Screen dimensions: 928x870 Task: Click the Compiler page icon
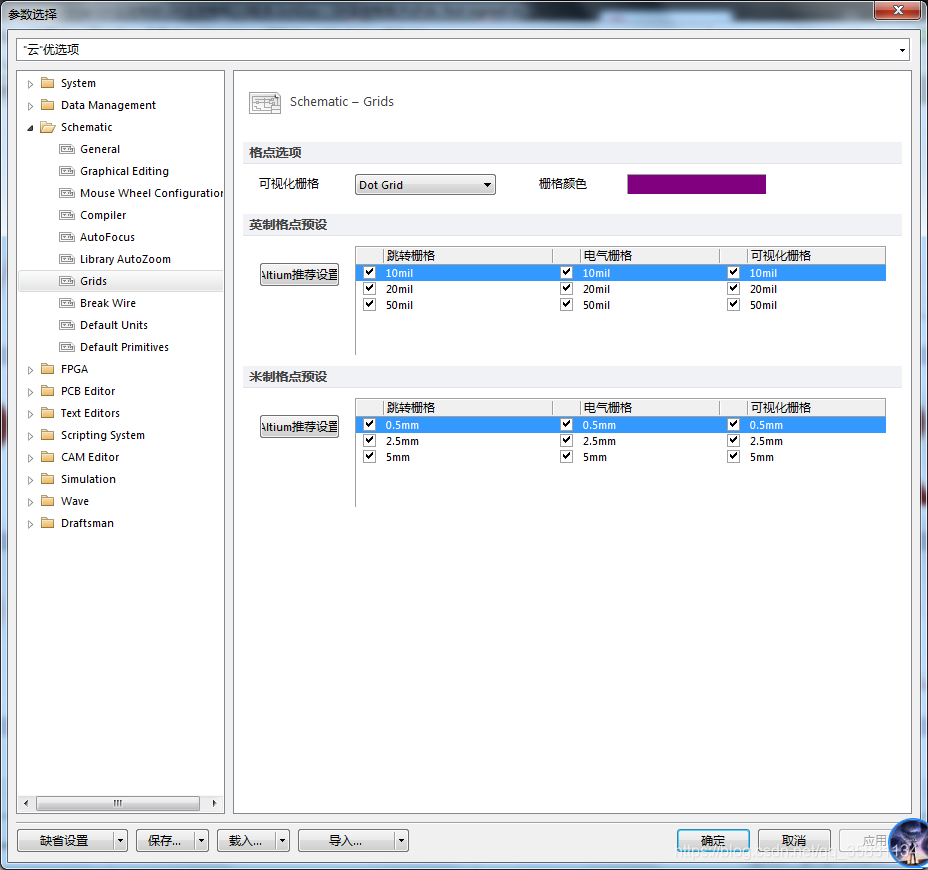coord(67,215)
